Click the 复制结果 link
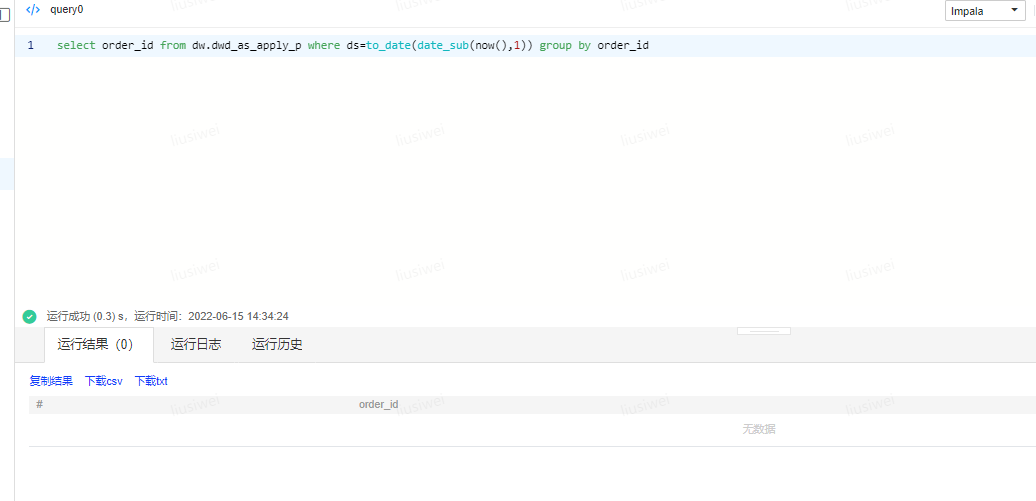 51,381
